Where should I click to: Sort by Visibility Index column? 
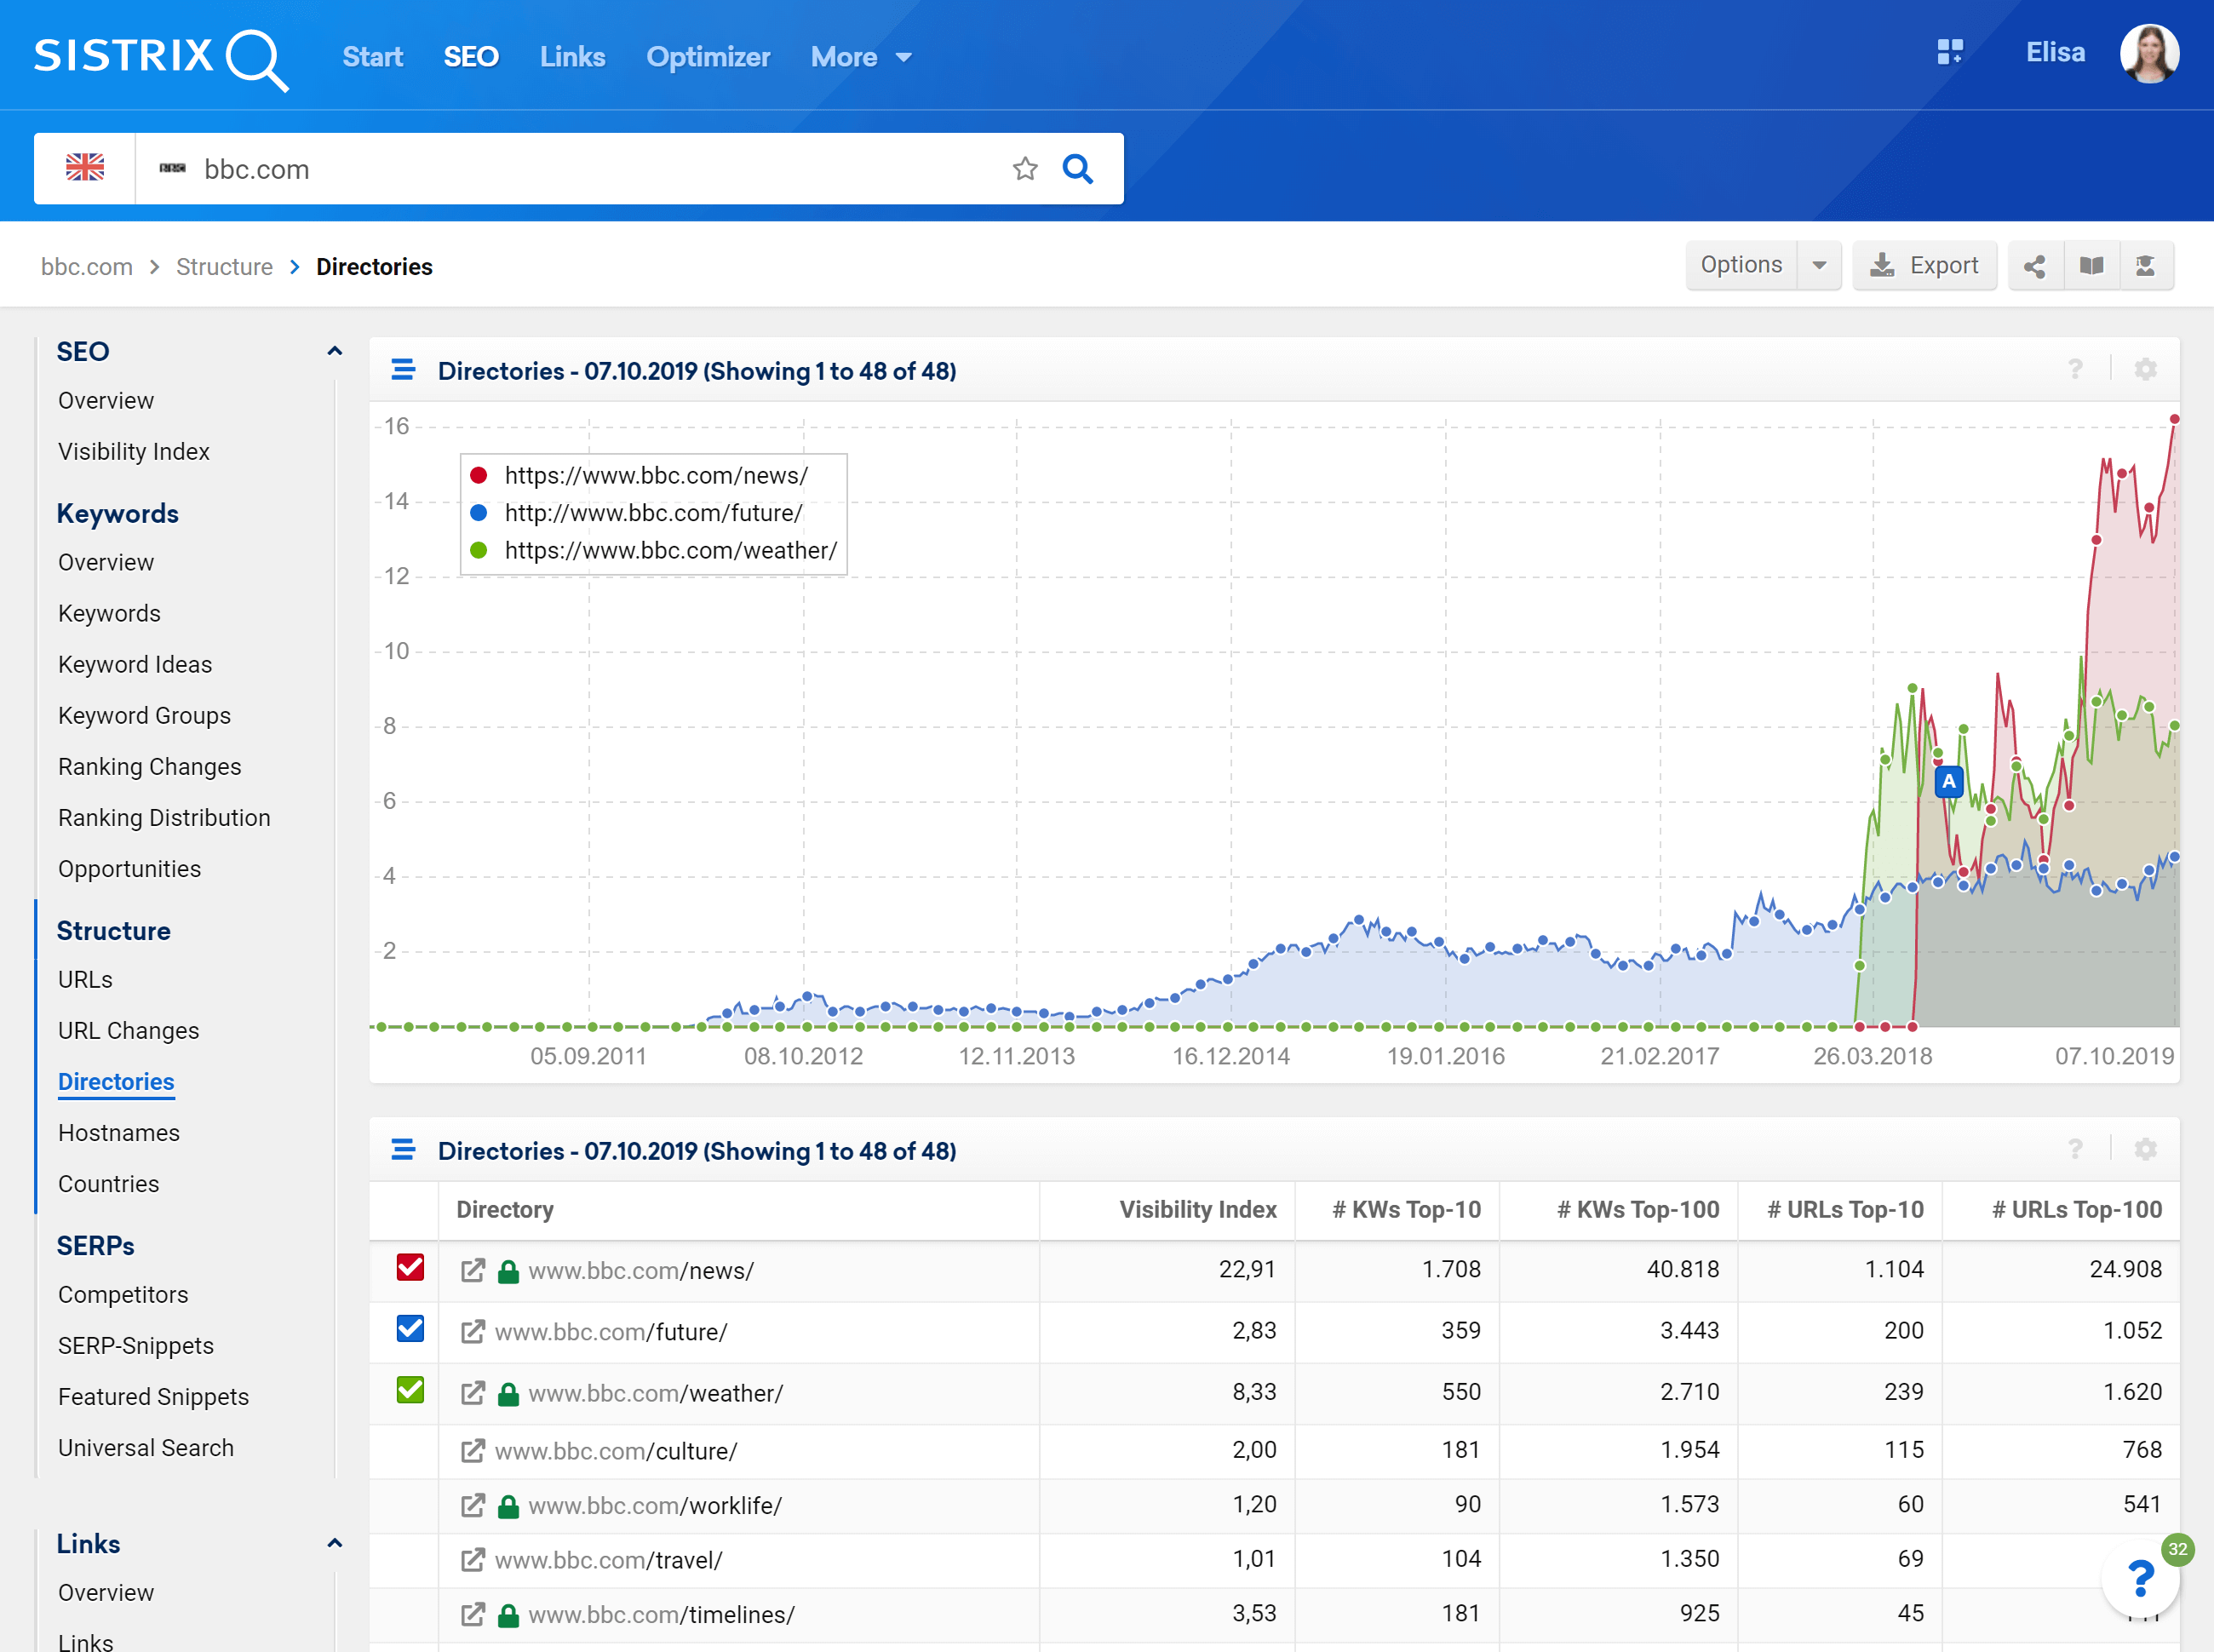pyautogui.click(x=1197, y=1210)
